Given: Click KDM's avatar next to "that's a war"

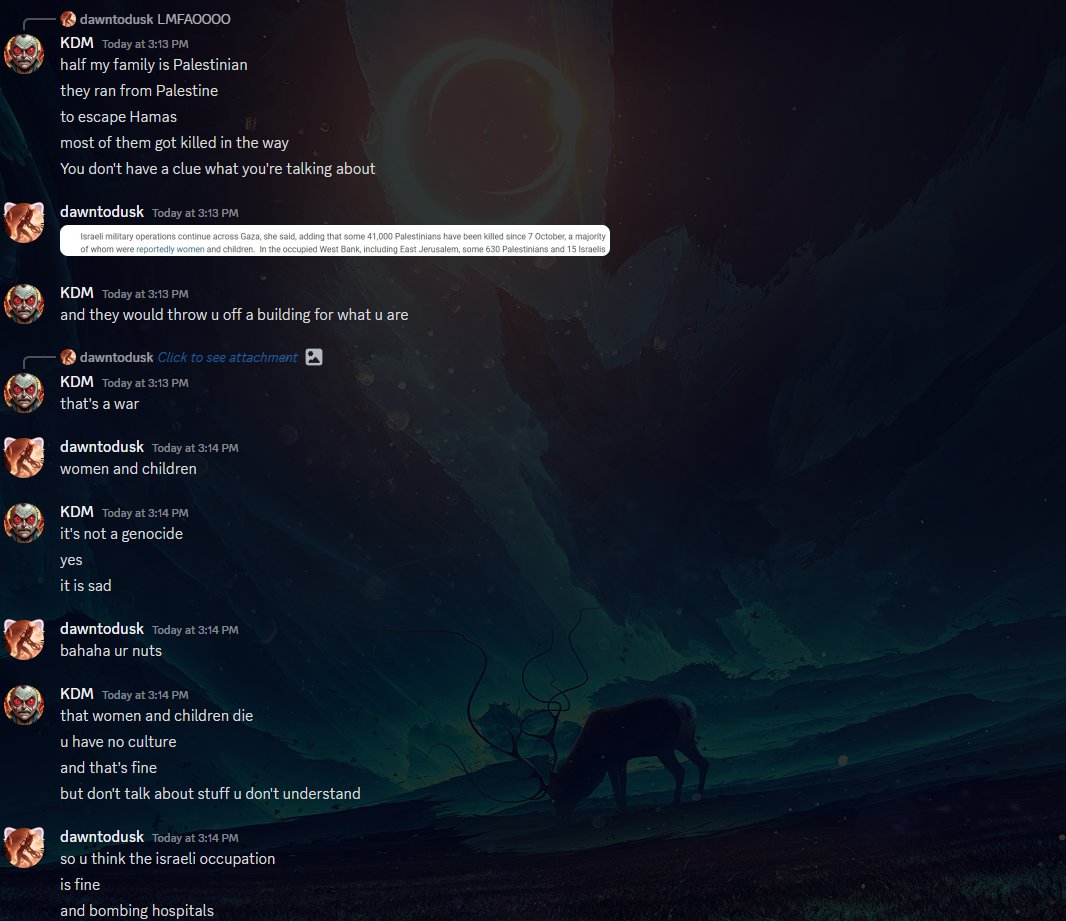Looking at the screenshot, I should point(24,393).
